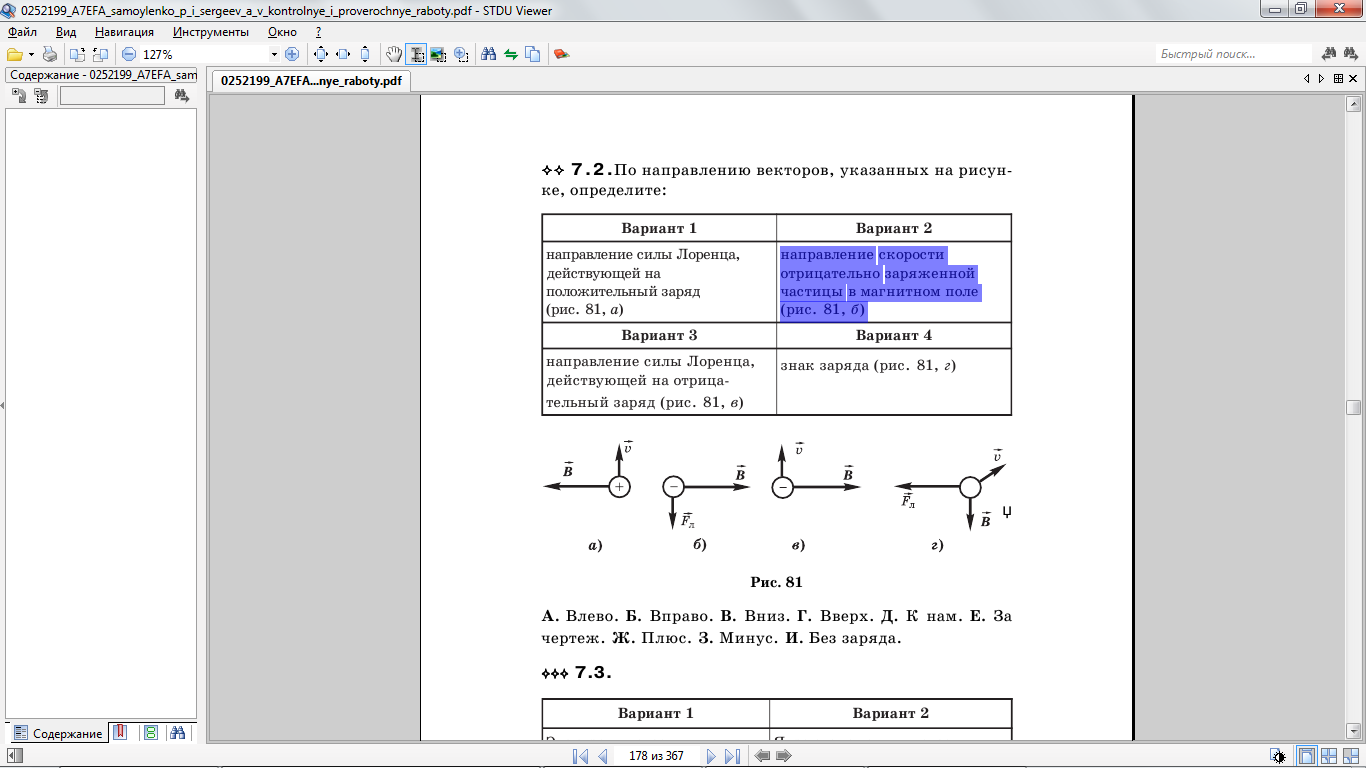Switch to the thumbnails sidebar tab
This screenshot has height=768, width=1366.
click(150, 733)
